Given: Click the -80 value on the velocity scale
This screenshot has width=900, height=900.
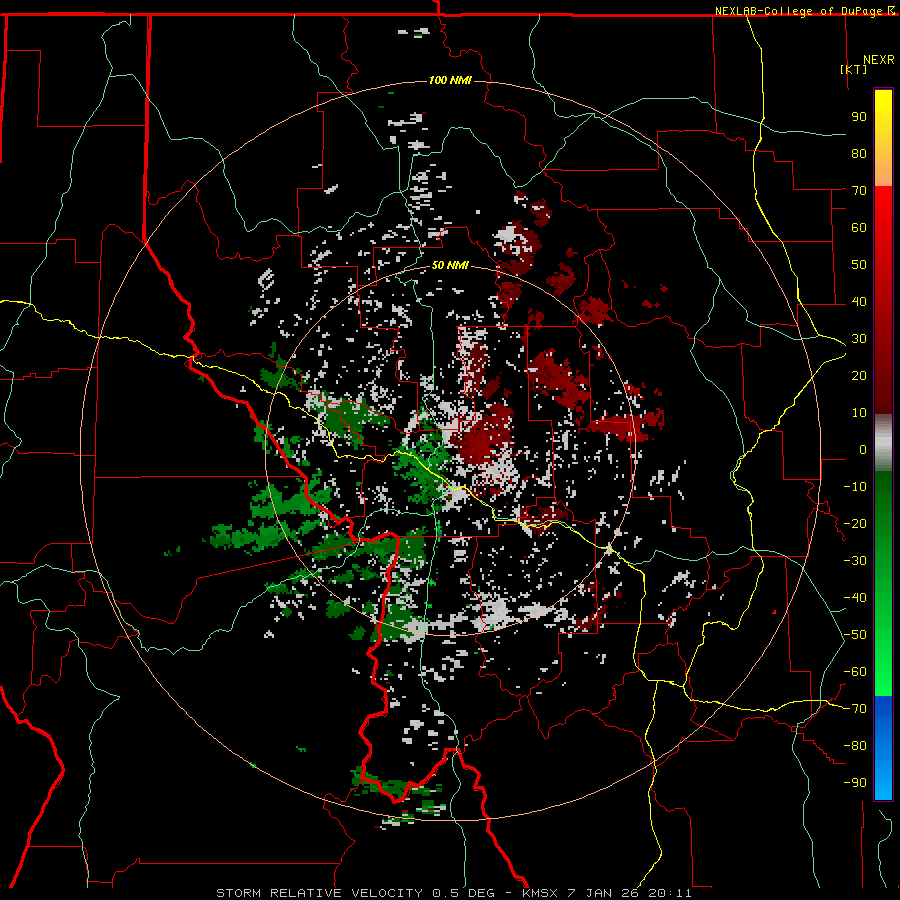Looking at the screenshot, I should point(855,746).
